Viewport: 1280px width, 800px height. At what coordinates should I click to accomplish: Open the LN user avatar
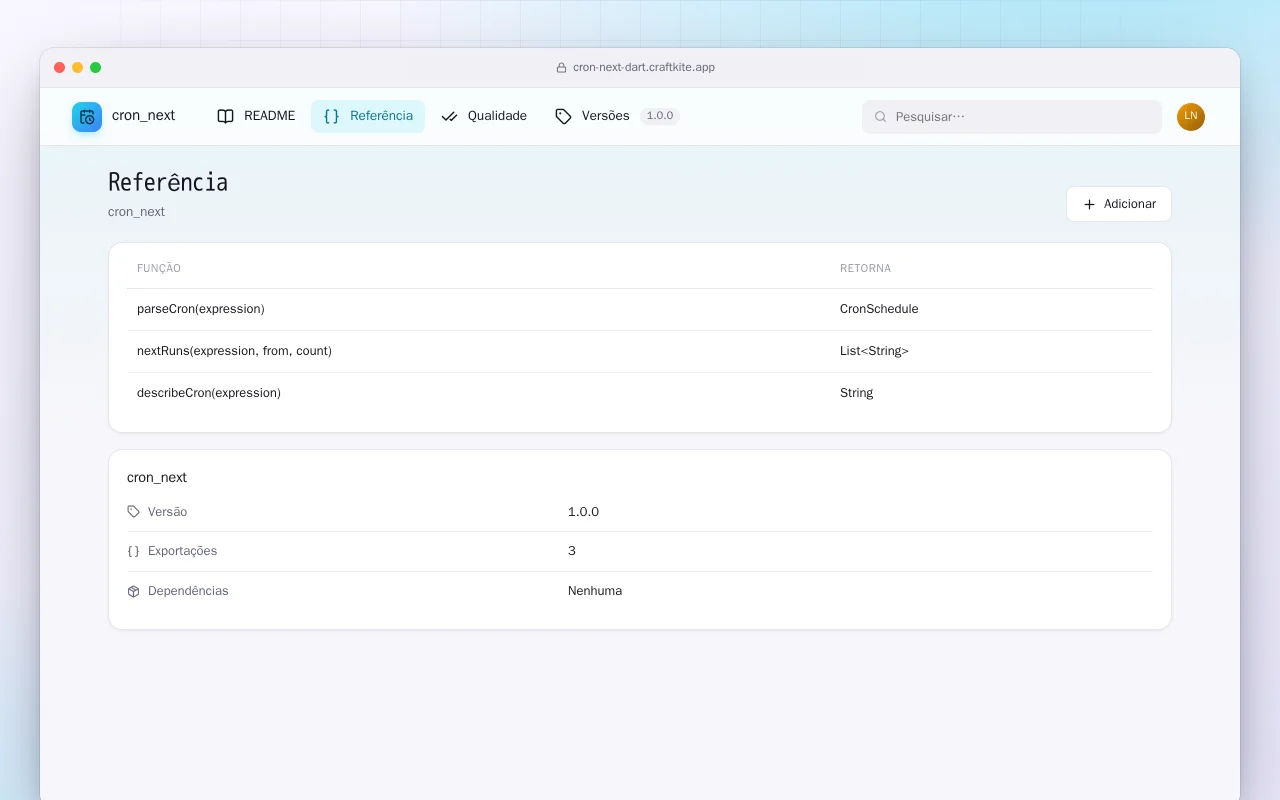[1191, 117]
